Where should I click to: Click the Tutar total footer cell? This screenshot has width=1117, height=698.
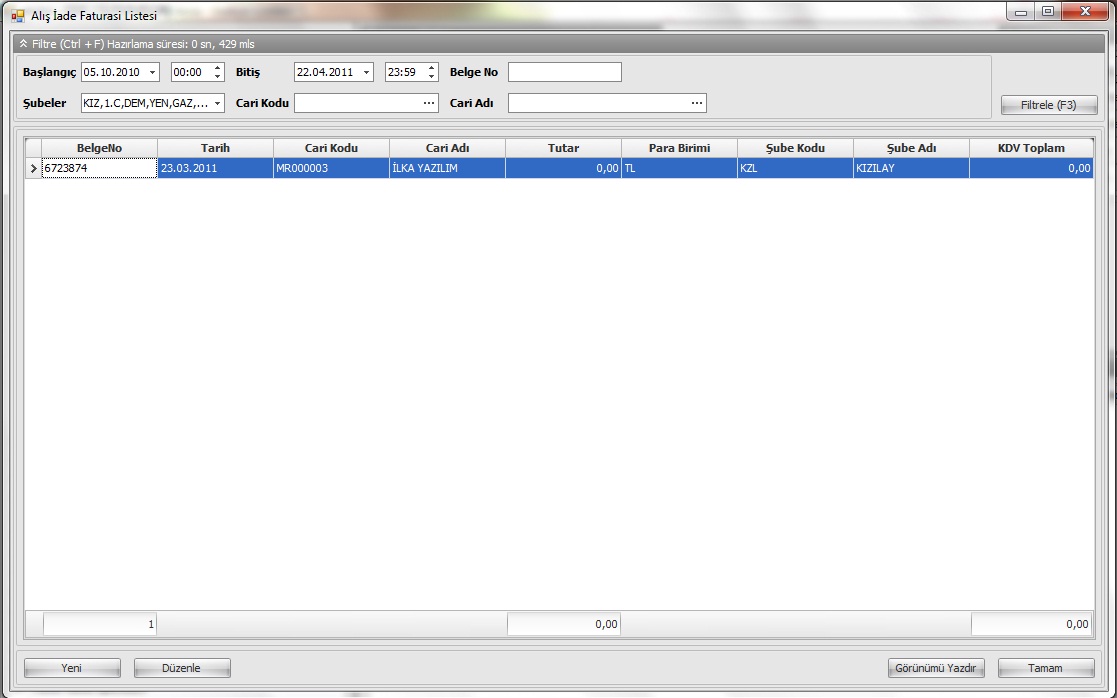[563, 624]
